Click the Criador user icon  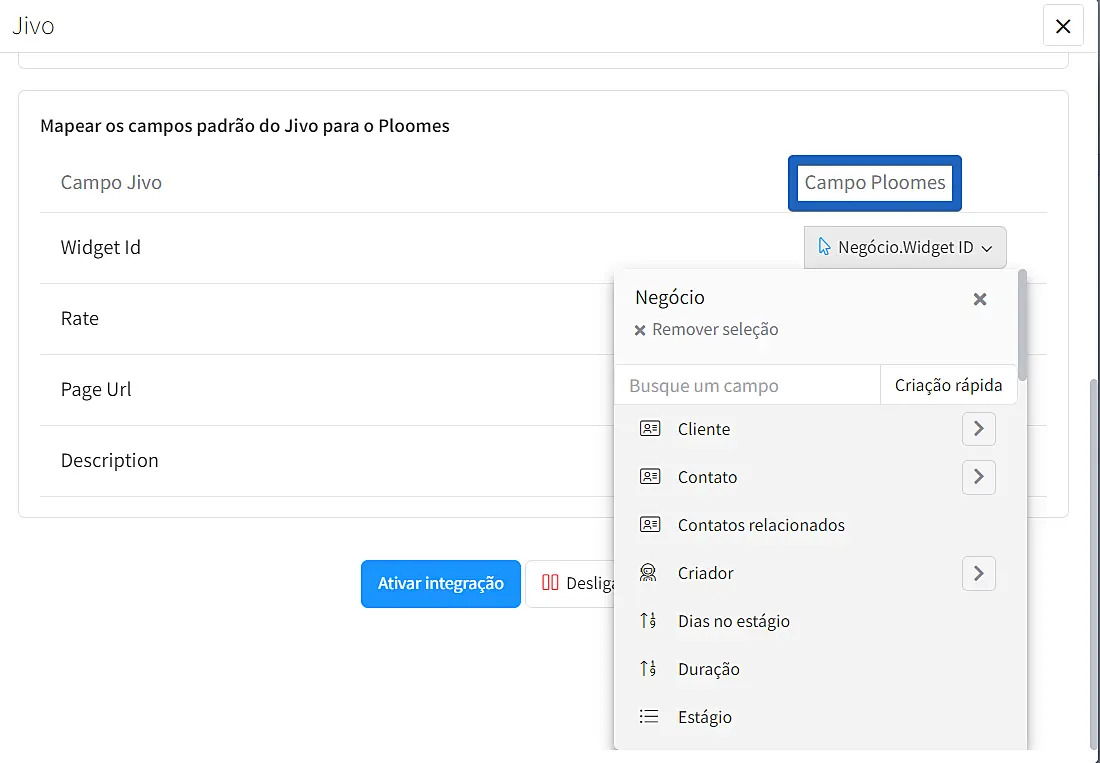pos(648,573)
